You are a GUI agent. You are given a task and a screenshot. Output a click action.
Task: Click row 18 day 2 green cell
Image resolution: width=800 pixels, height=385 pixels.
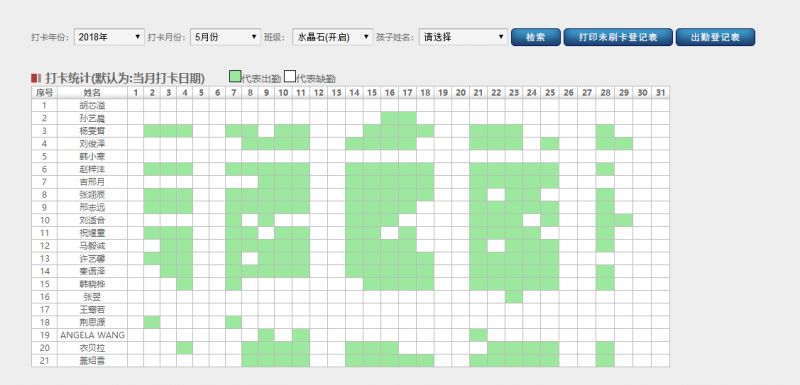point(152,322)
